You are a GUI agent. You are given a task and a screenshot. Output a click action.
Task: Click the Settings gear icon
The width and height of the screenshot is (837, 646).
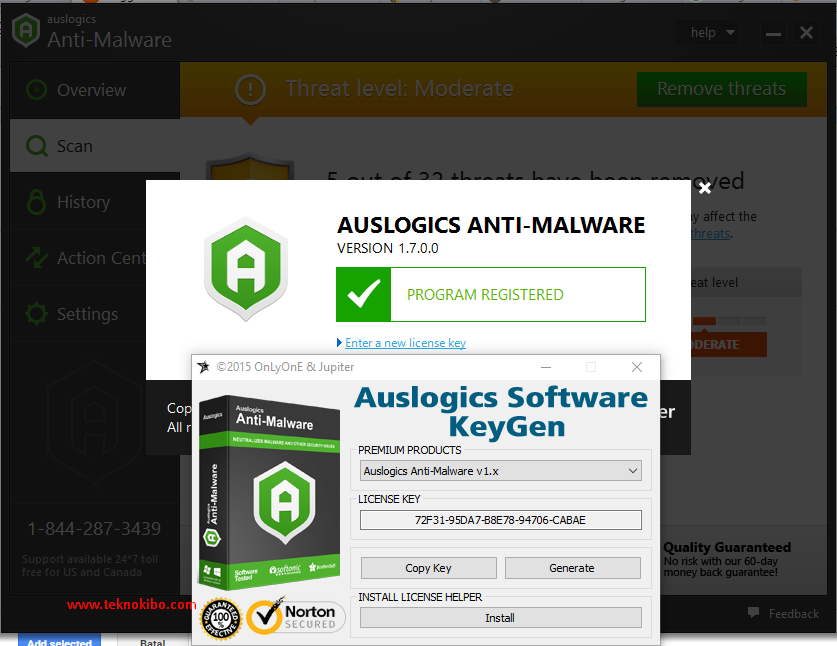click(36, 314)
